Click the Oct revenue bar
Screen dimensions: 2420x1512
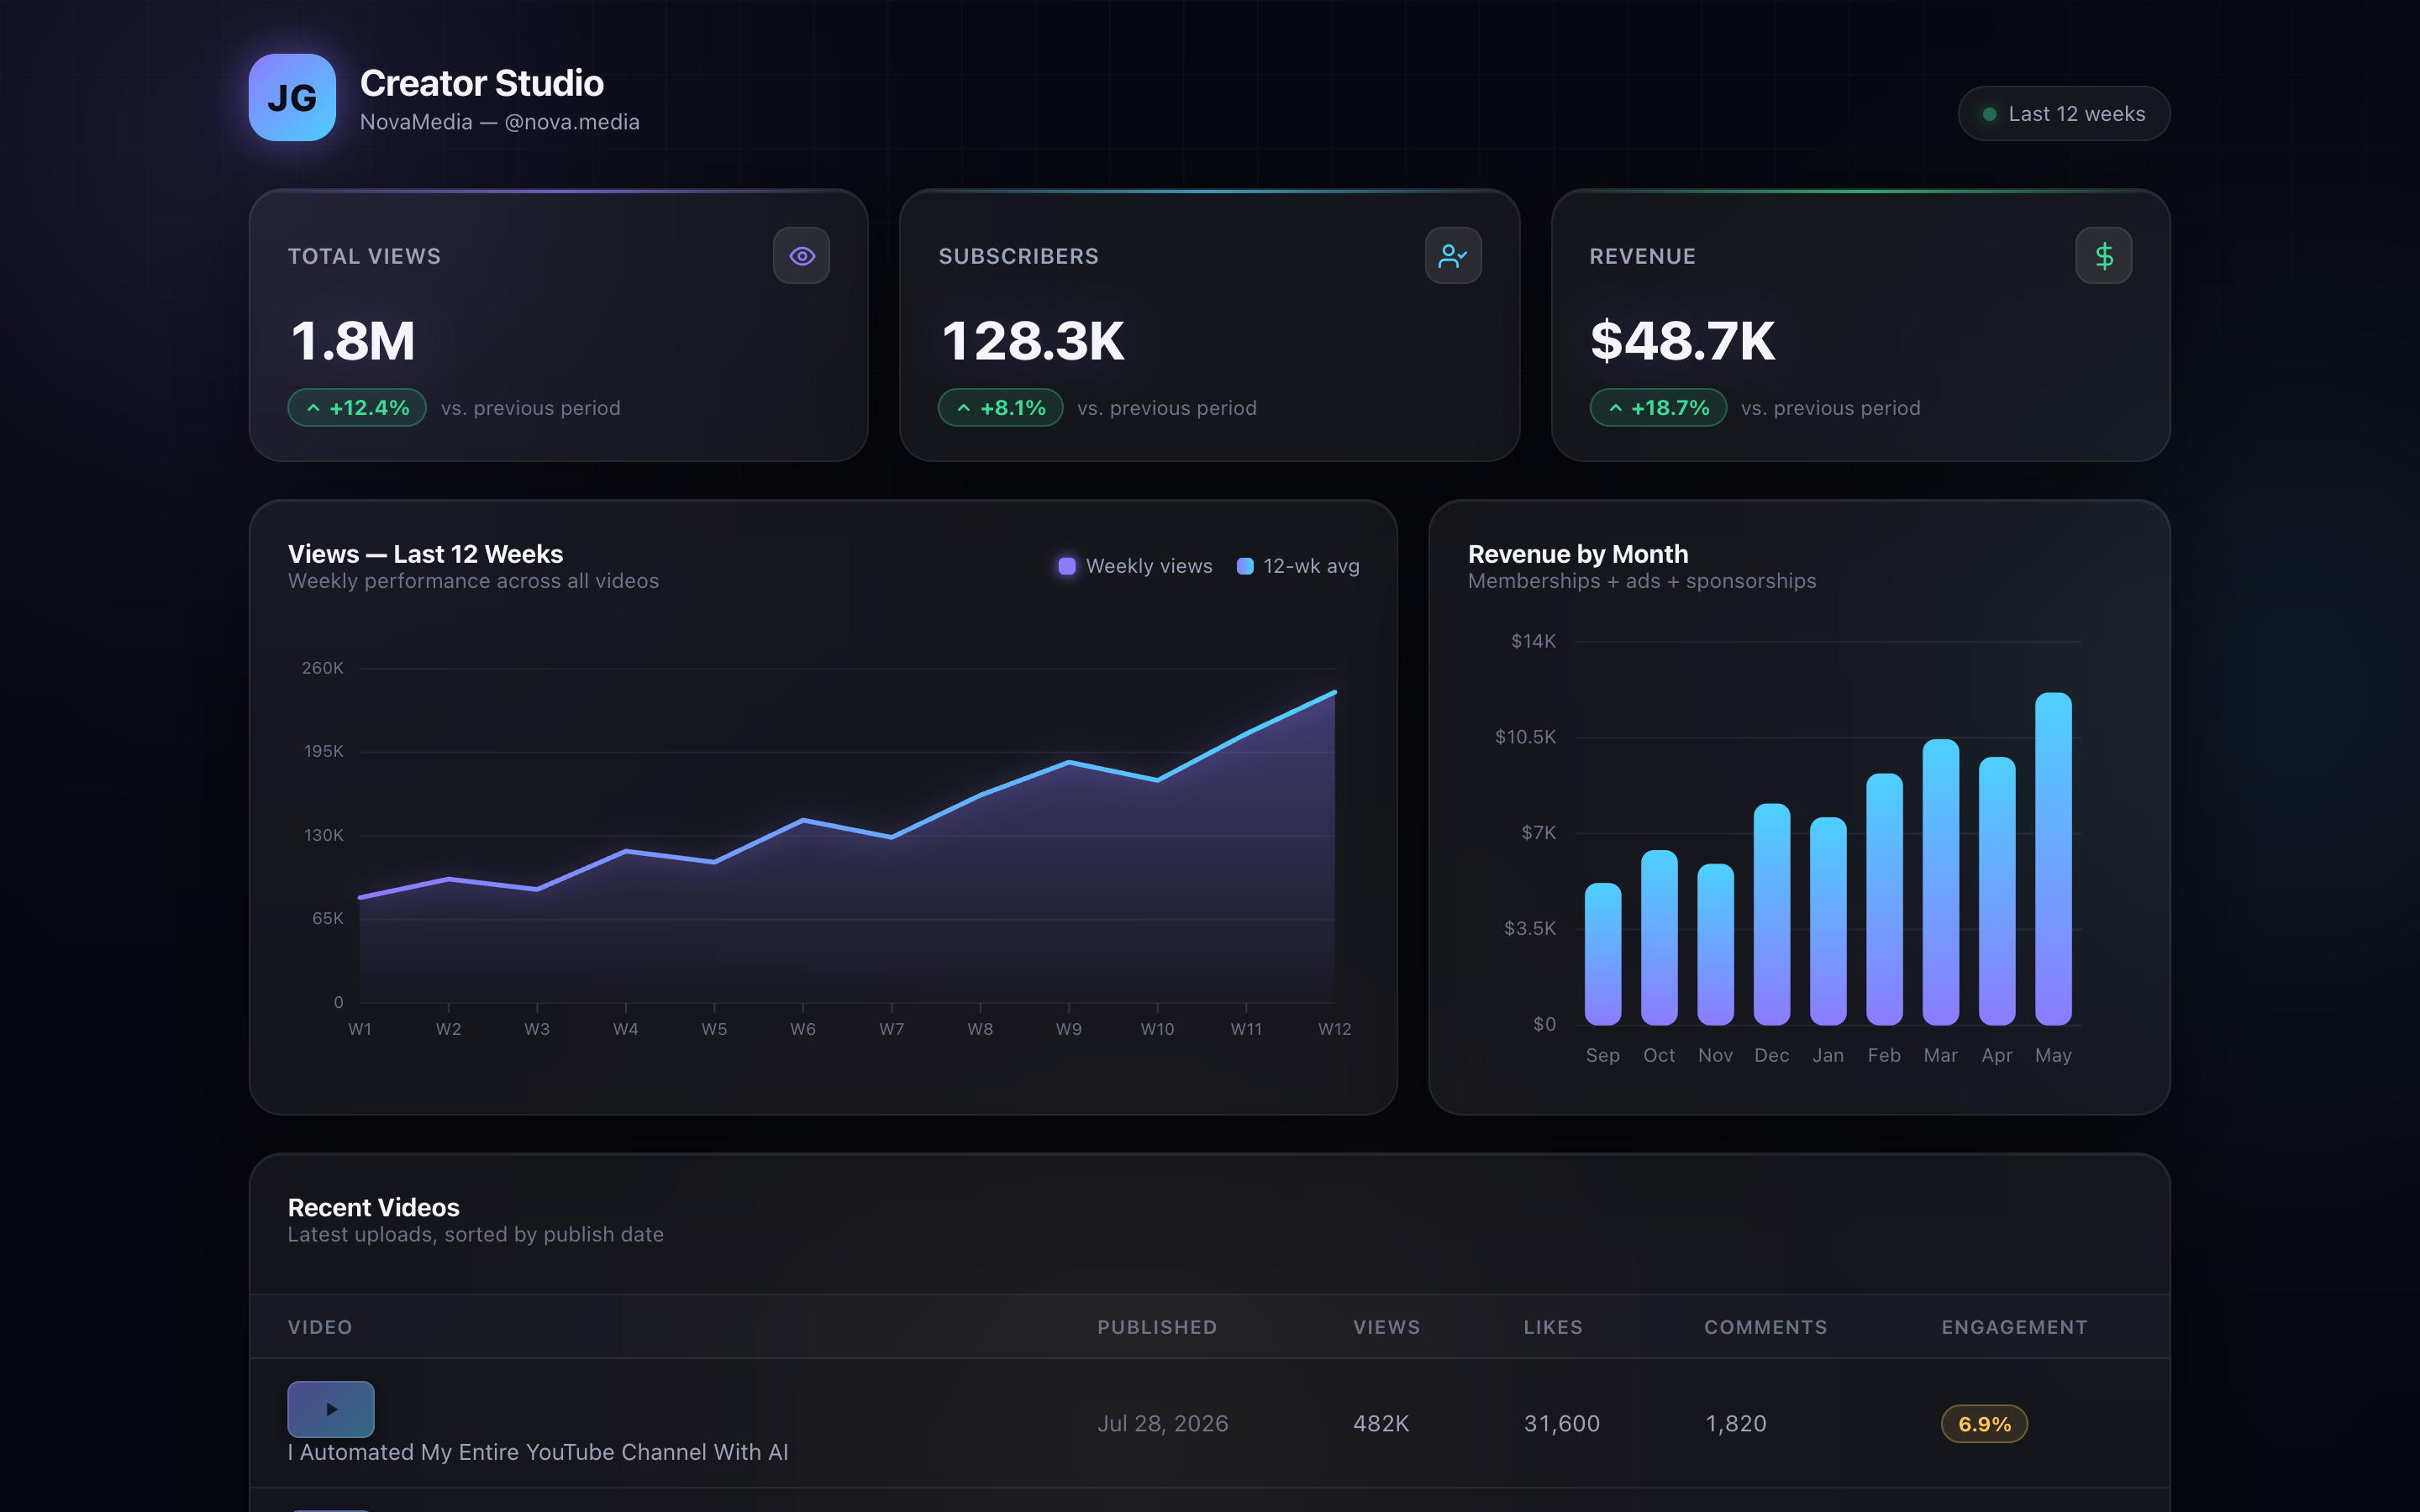[x=1659, y=938]
